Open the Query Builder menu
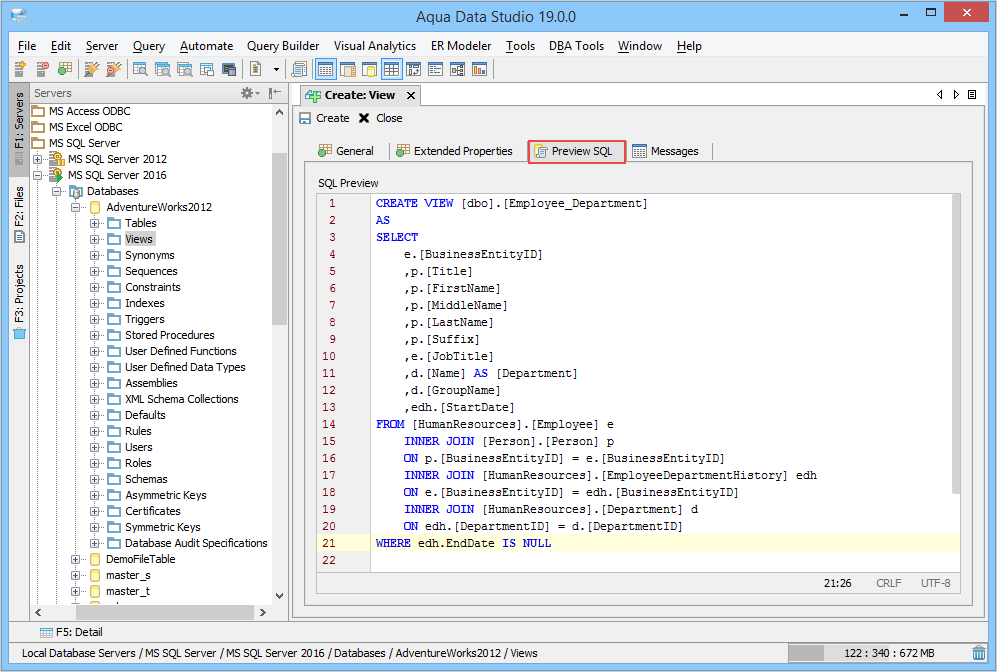997x672 pixels. point(283,46)
